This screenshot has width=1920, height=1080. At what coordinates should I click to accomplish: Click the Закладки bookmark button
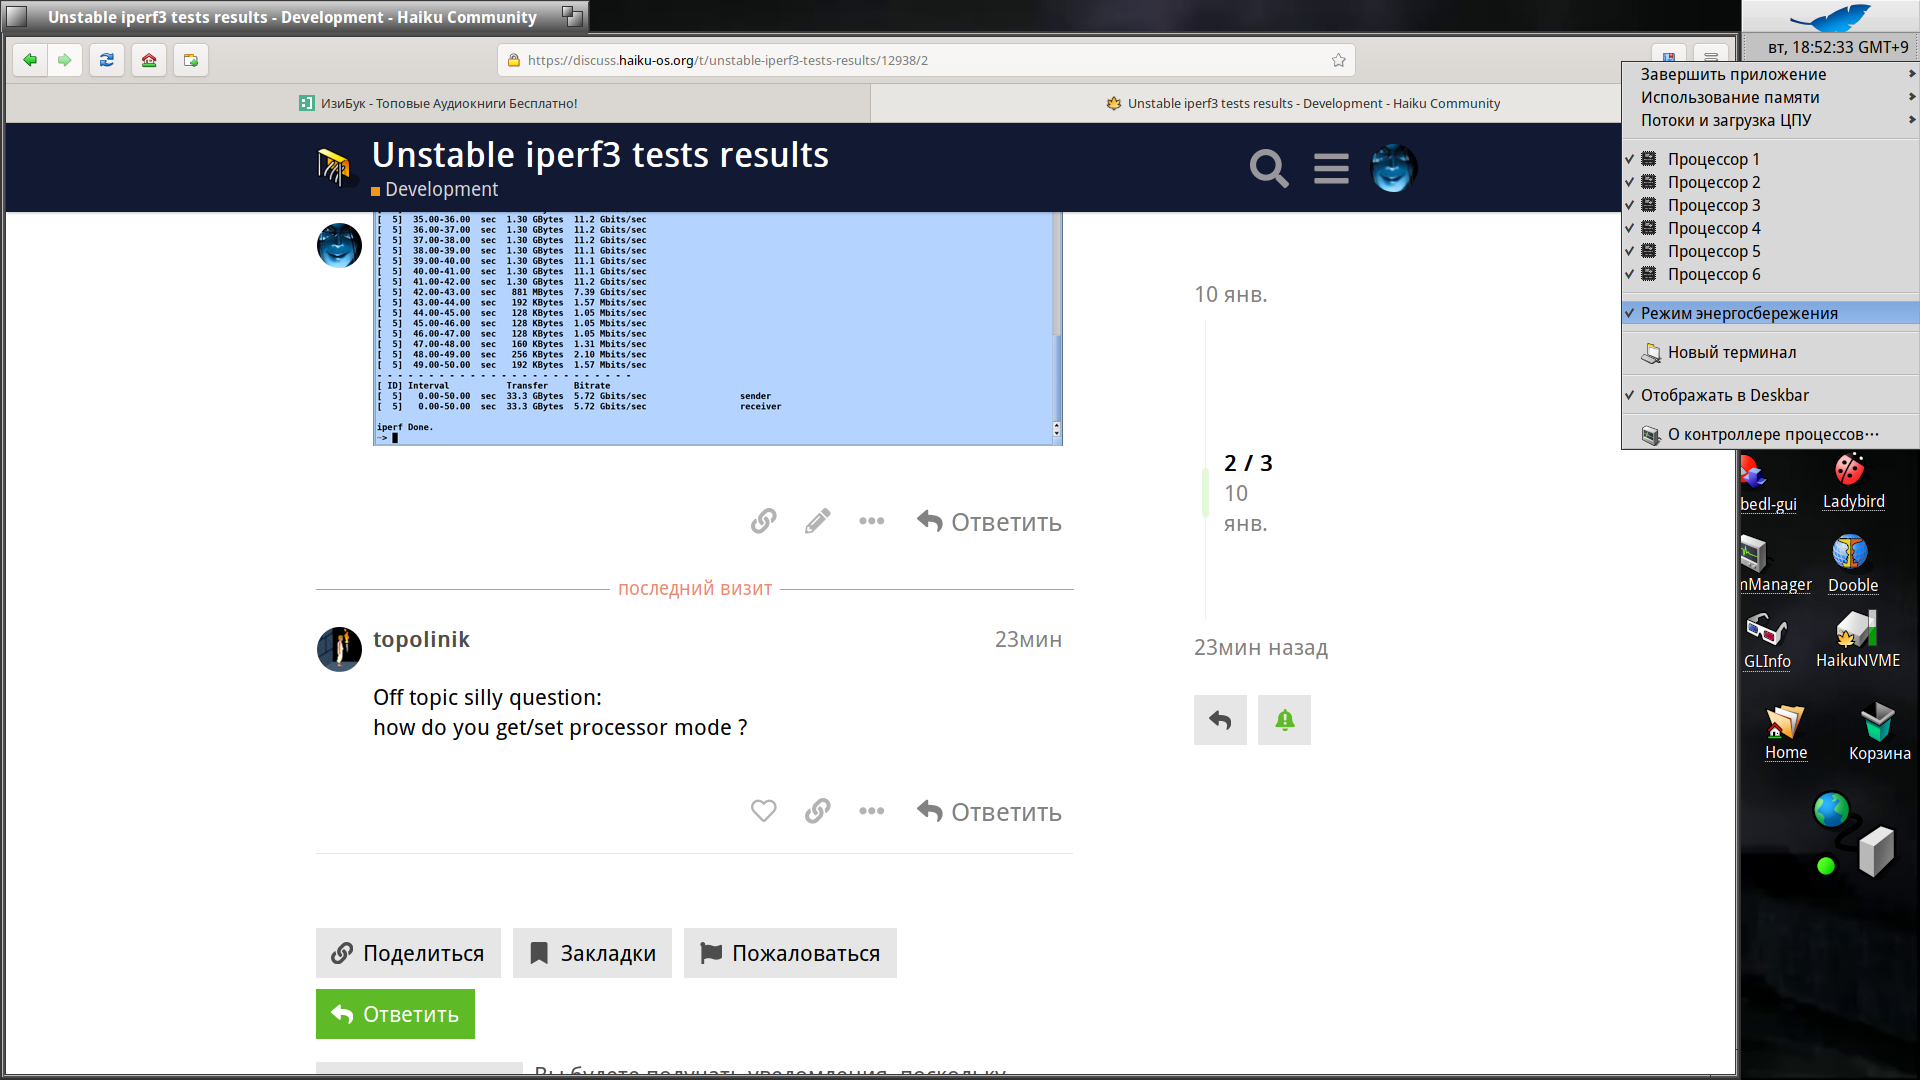[592, 953]
